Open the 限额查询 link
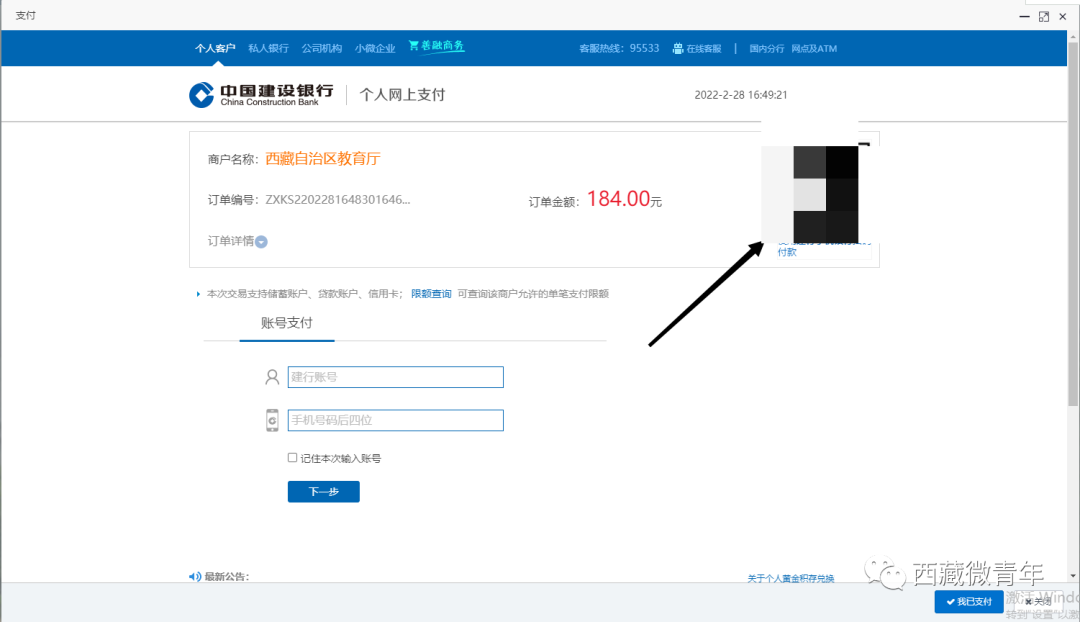The height and width of the screenshot is (622, 1080). coord(431,294)
